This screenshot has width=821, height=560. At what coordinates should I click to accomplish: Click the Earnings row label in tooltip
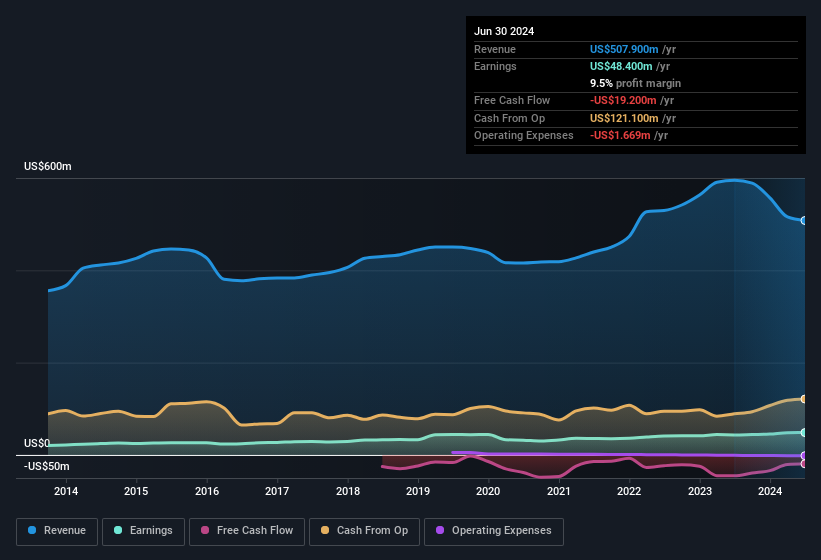pos(495,66)
